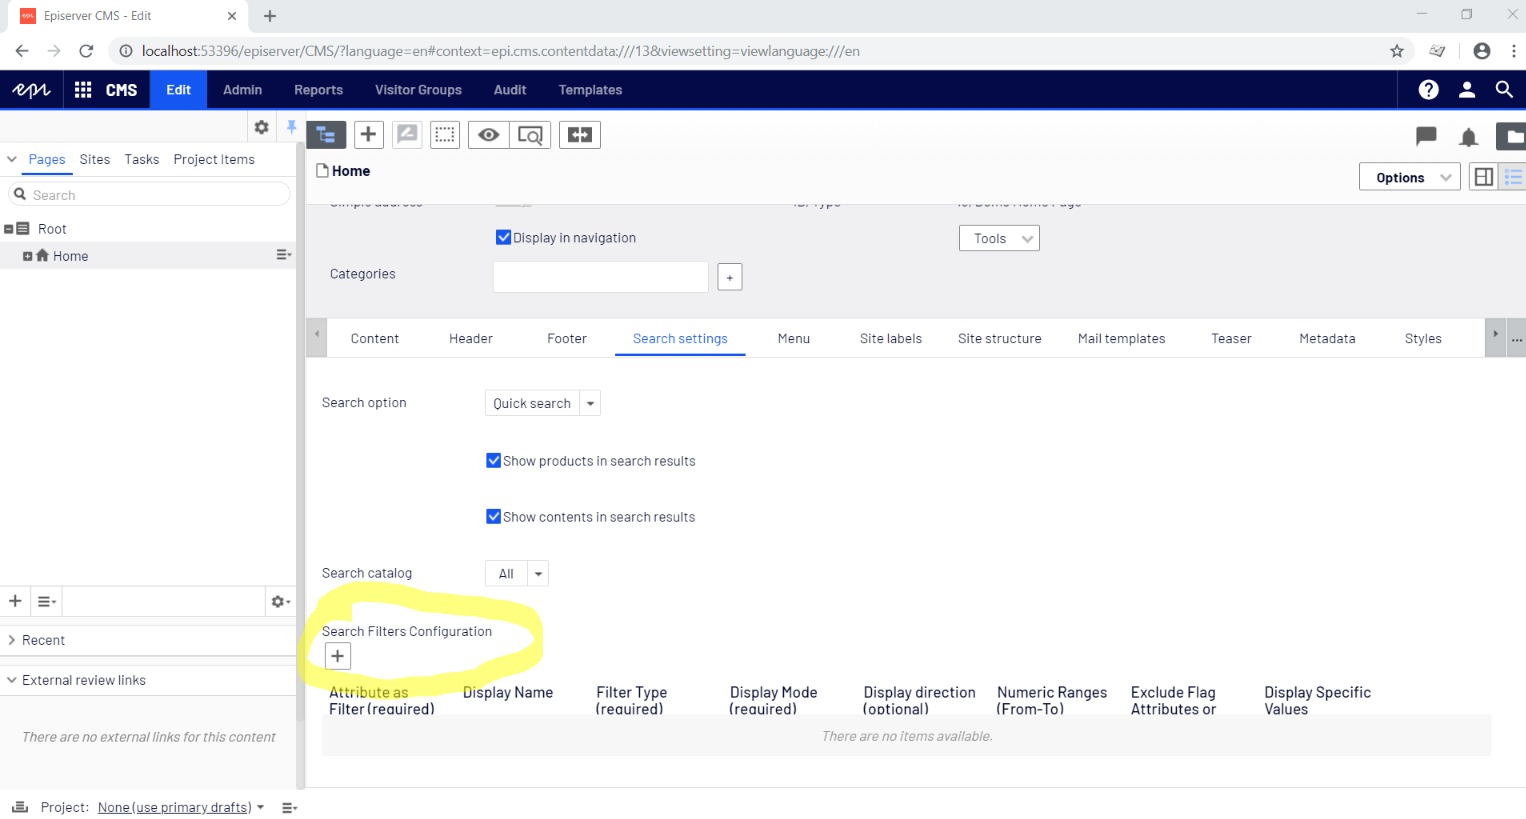Click the Search input in Pages pane
Screen dimensions: 1526x819
[x=150, y=195]
